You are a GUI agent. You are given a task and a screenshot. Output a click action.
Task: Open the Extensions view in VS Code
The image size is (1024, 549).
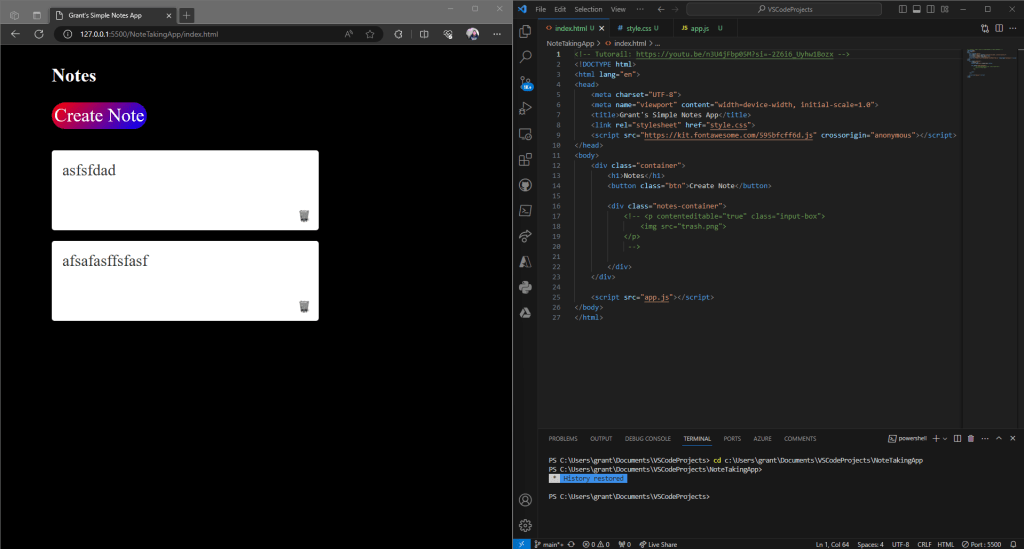(x=525, y=159)
